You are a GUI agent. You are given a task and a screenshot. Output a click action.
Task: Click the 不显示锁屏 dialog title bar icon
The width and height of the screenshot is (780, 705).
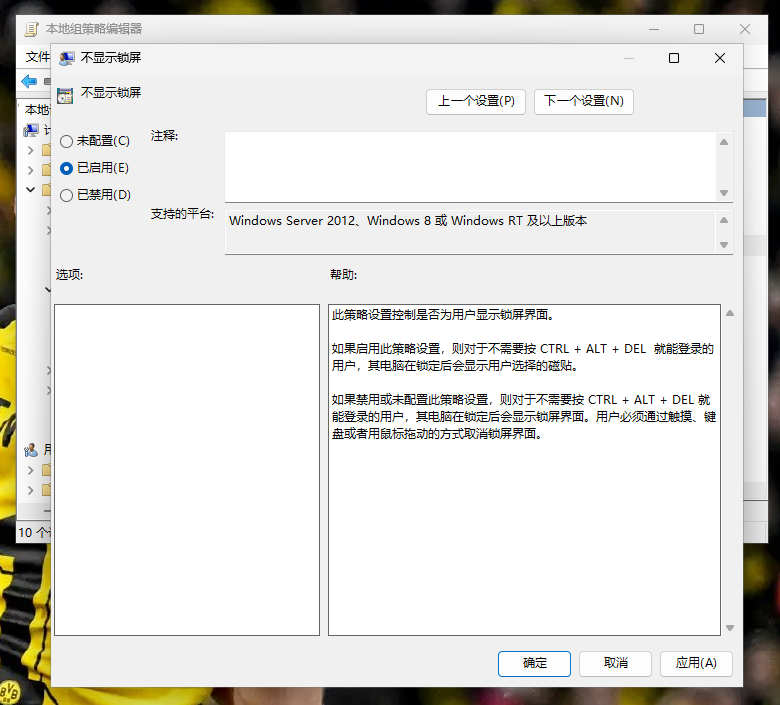coord(67,59)
